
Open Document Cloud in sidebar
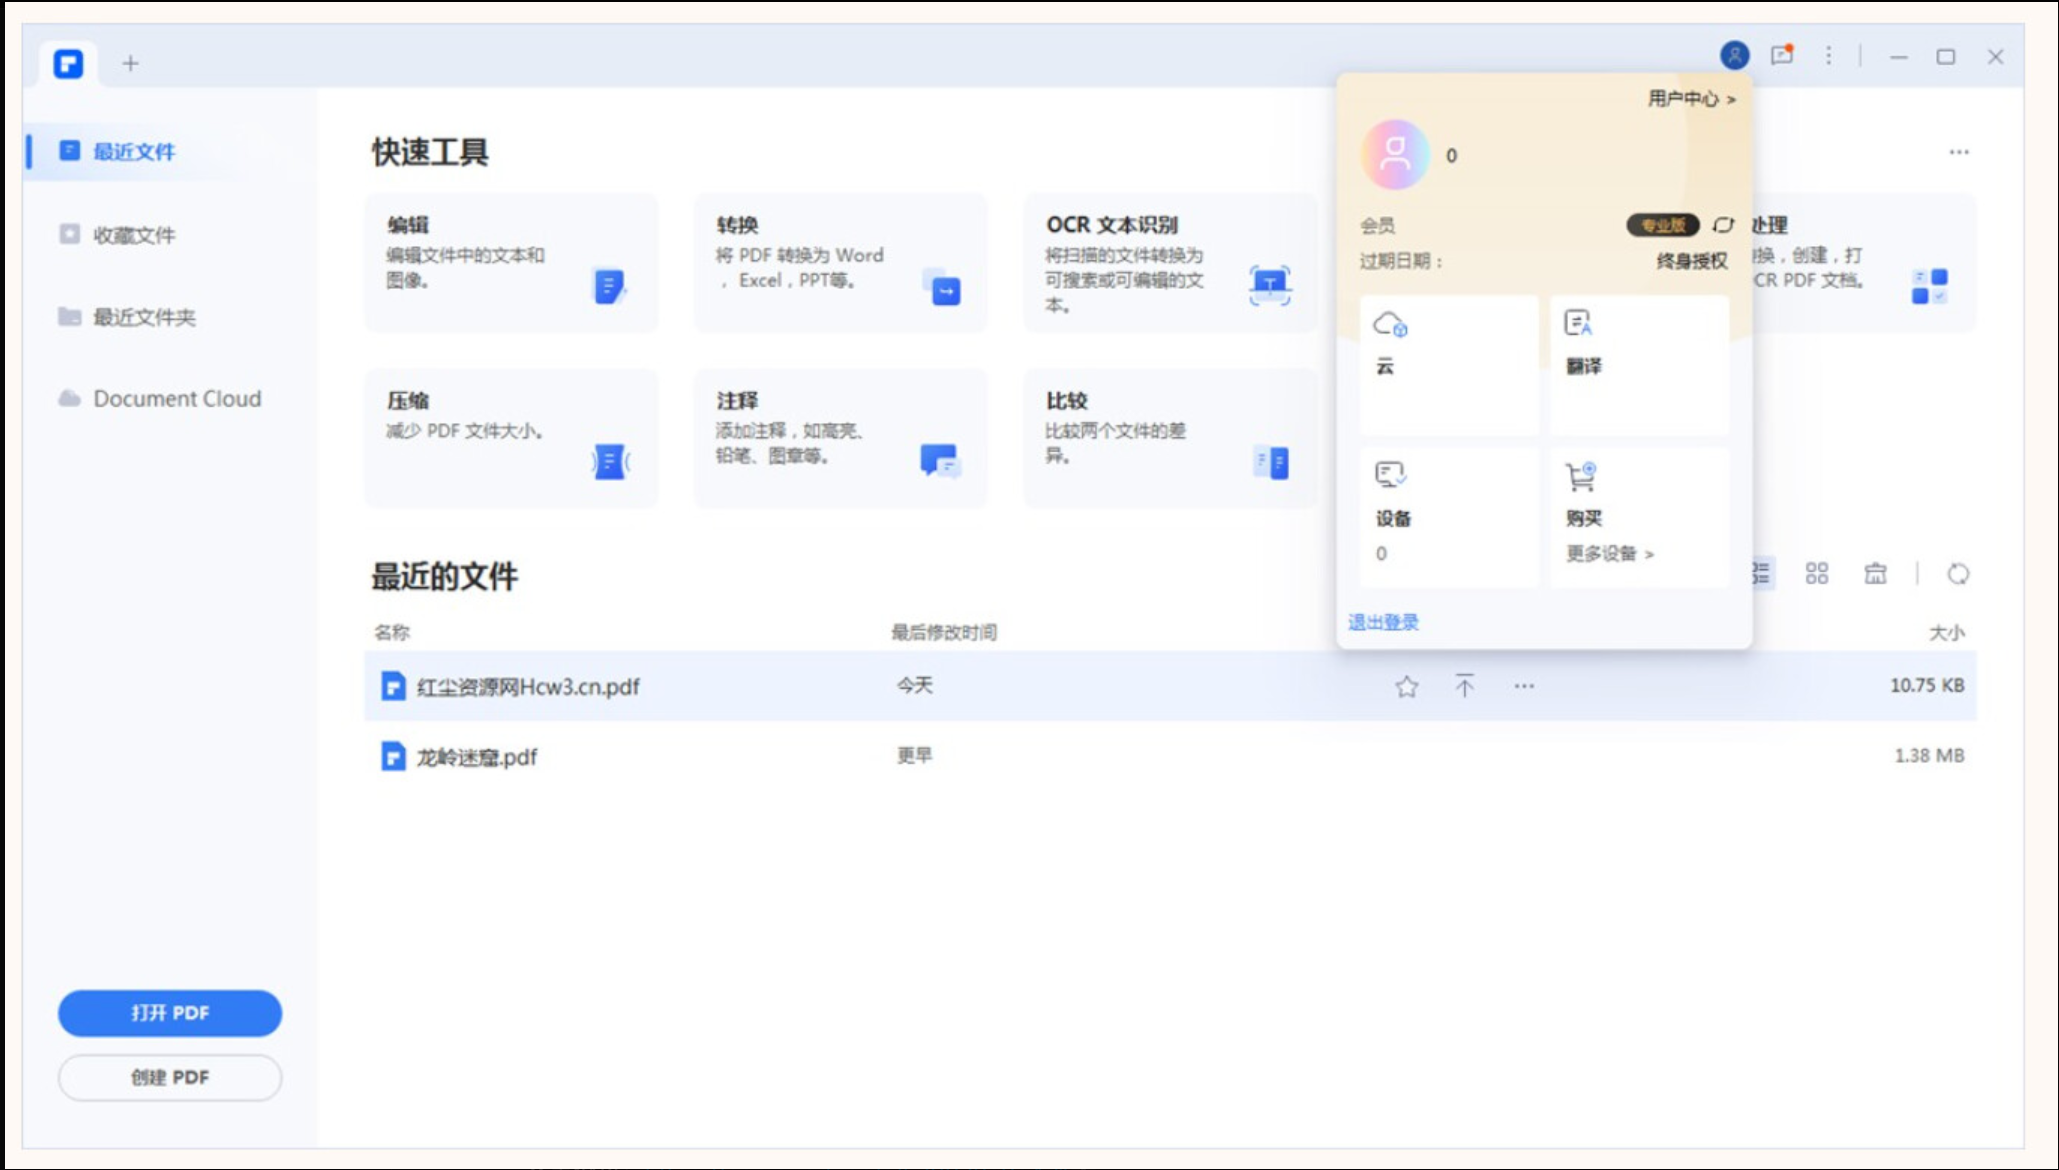click(176, 399)
